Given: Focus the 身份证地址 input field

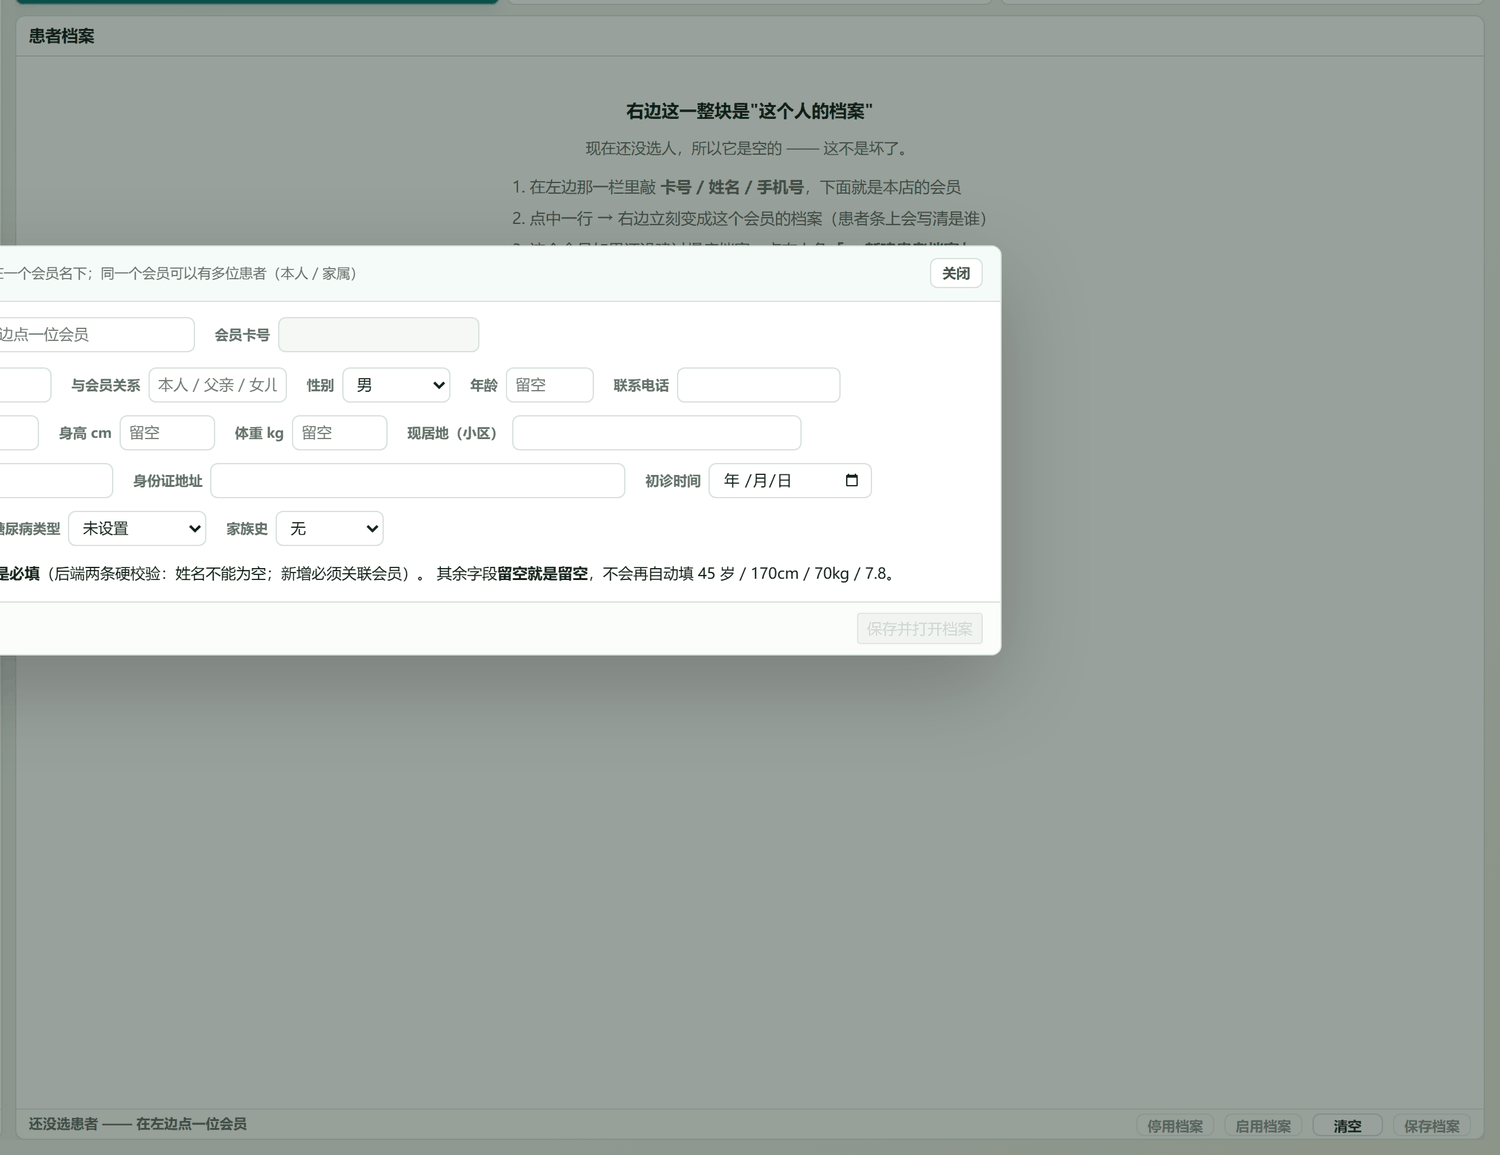Looking at the screenshot, I should [x=418, y=481].
